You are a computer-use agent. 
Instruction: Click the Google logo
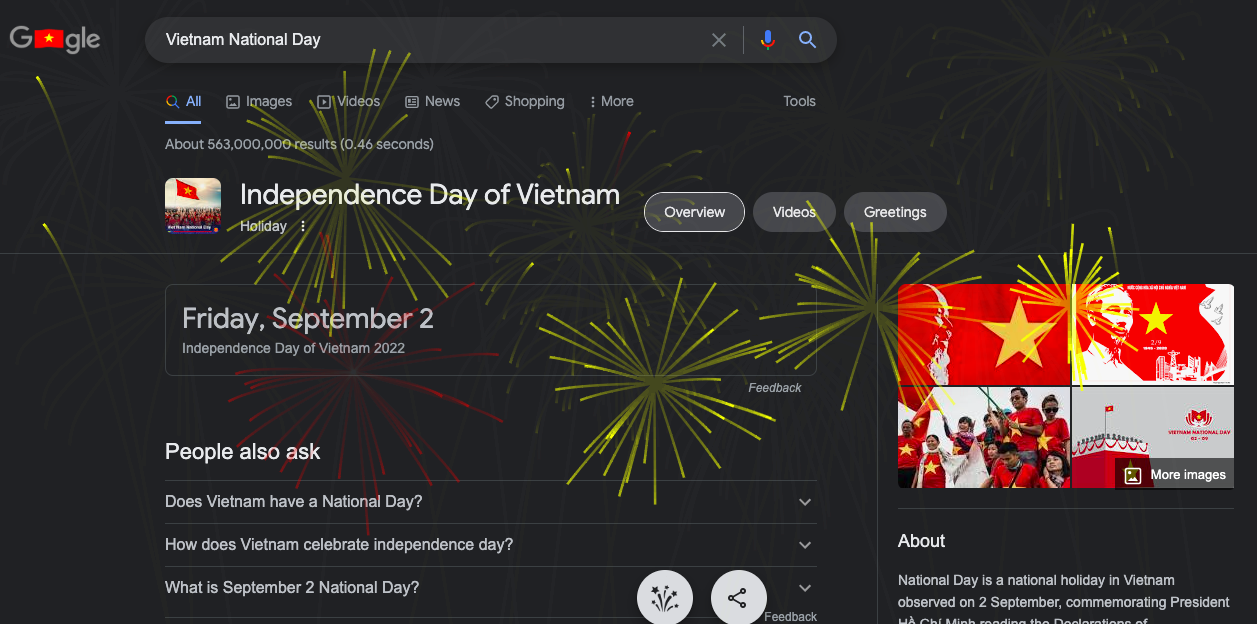[54, 39]
